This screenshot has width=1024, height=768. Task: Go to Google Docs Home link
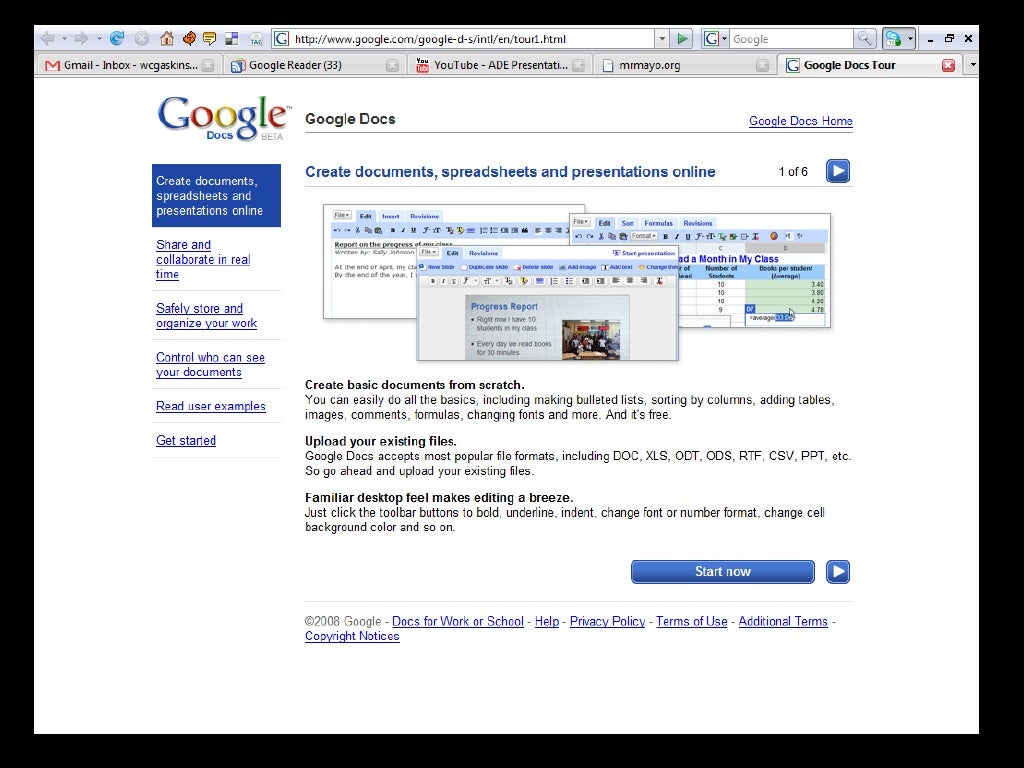pos(801,121)
